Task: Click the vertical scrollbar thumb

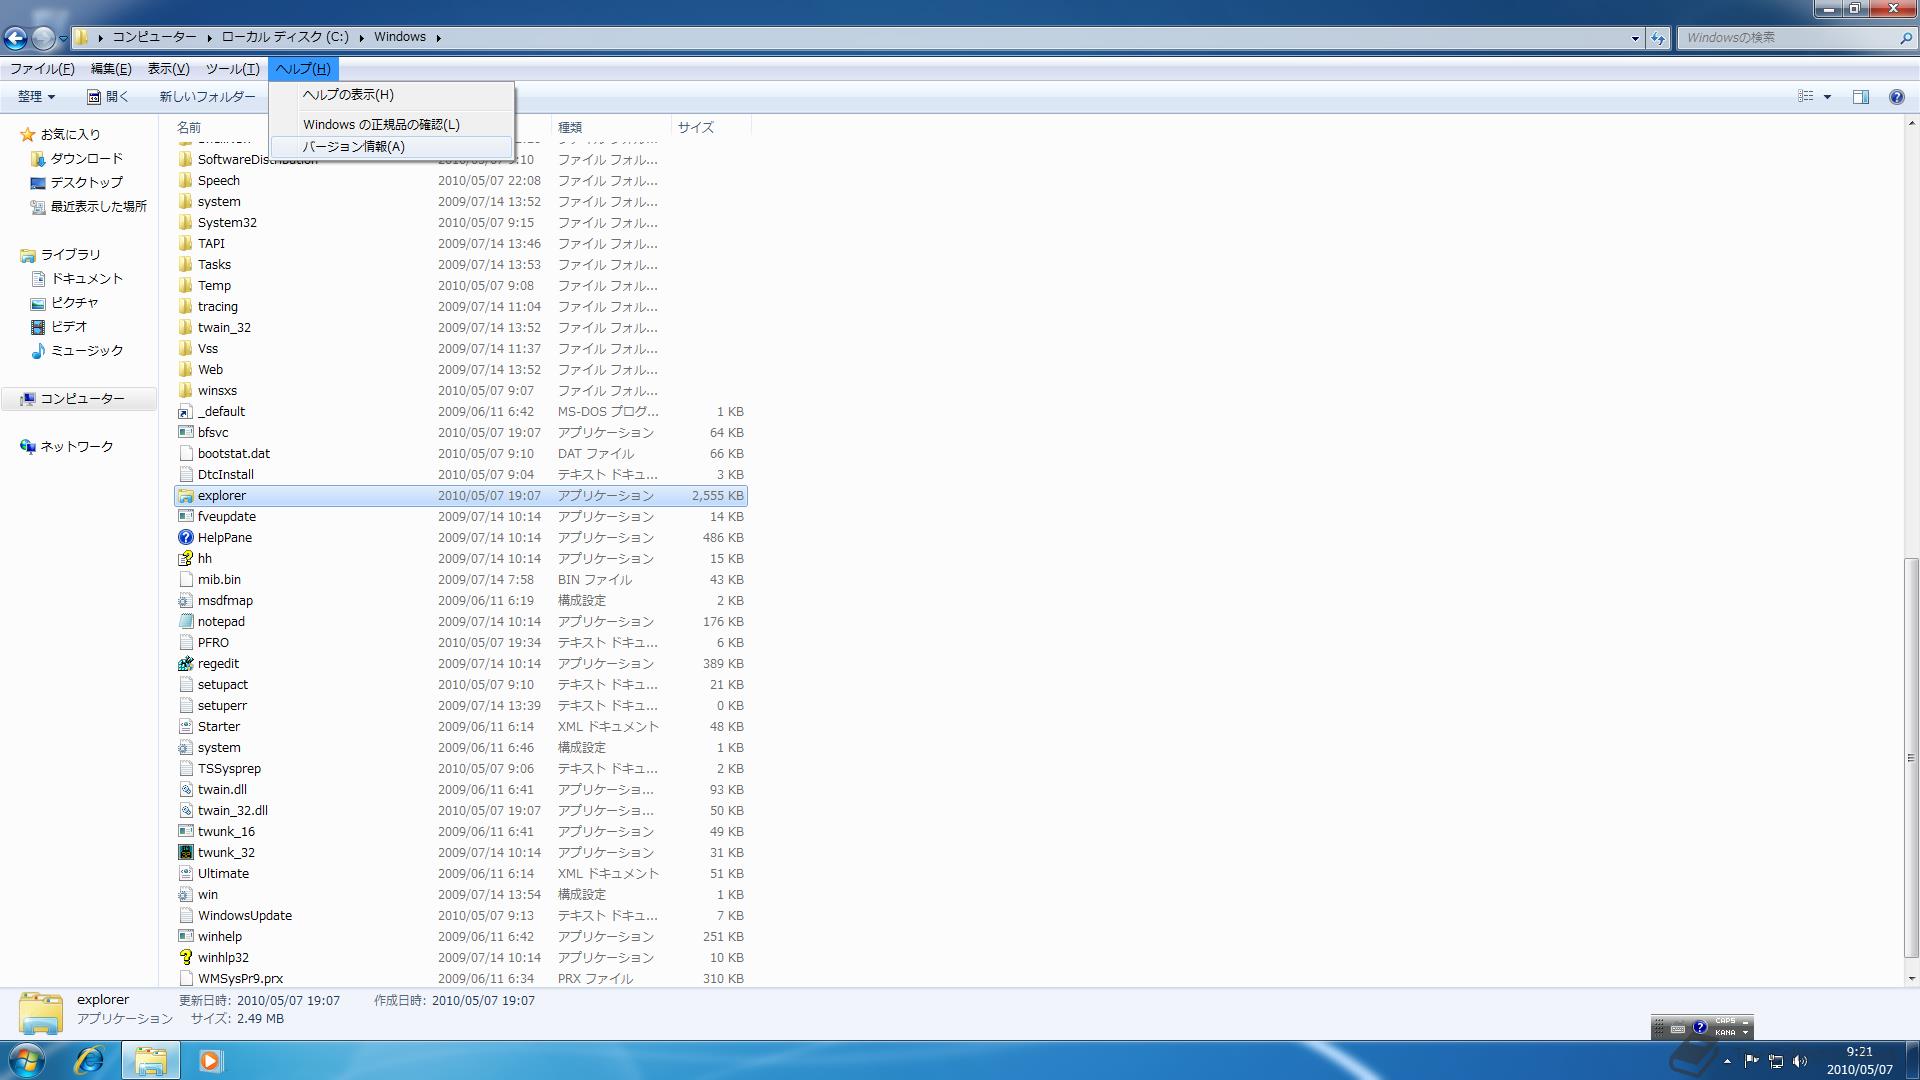Action: pyautogui.click(x=1911, y=757)
